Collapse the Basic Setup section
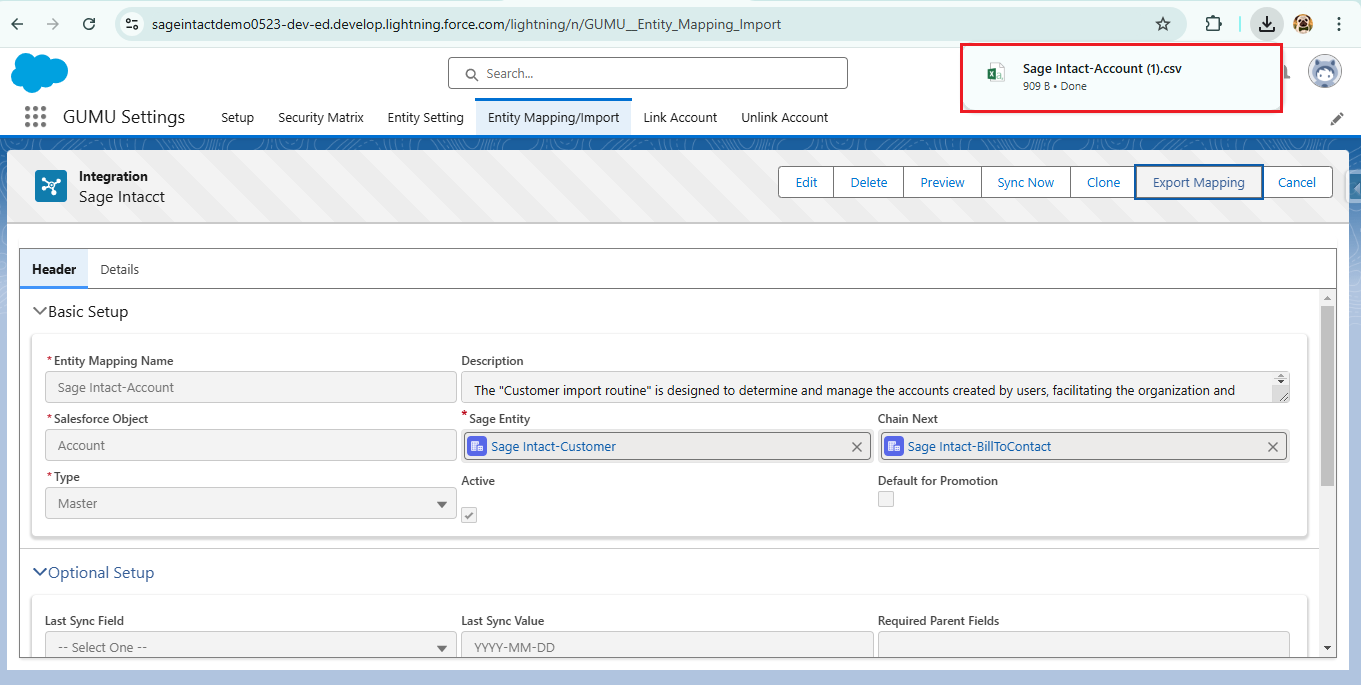 (41, 312)
